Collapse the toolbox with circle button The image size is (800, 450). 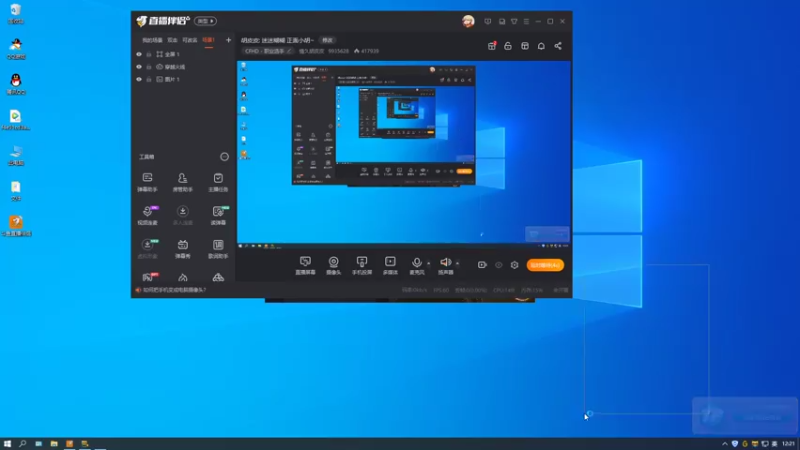pyautogui.click(x=224, y=157)
